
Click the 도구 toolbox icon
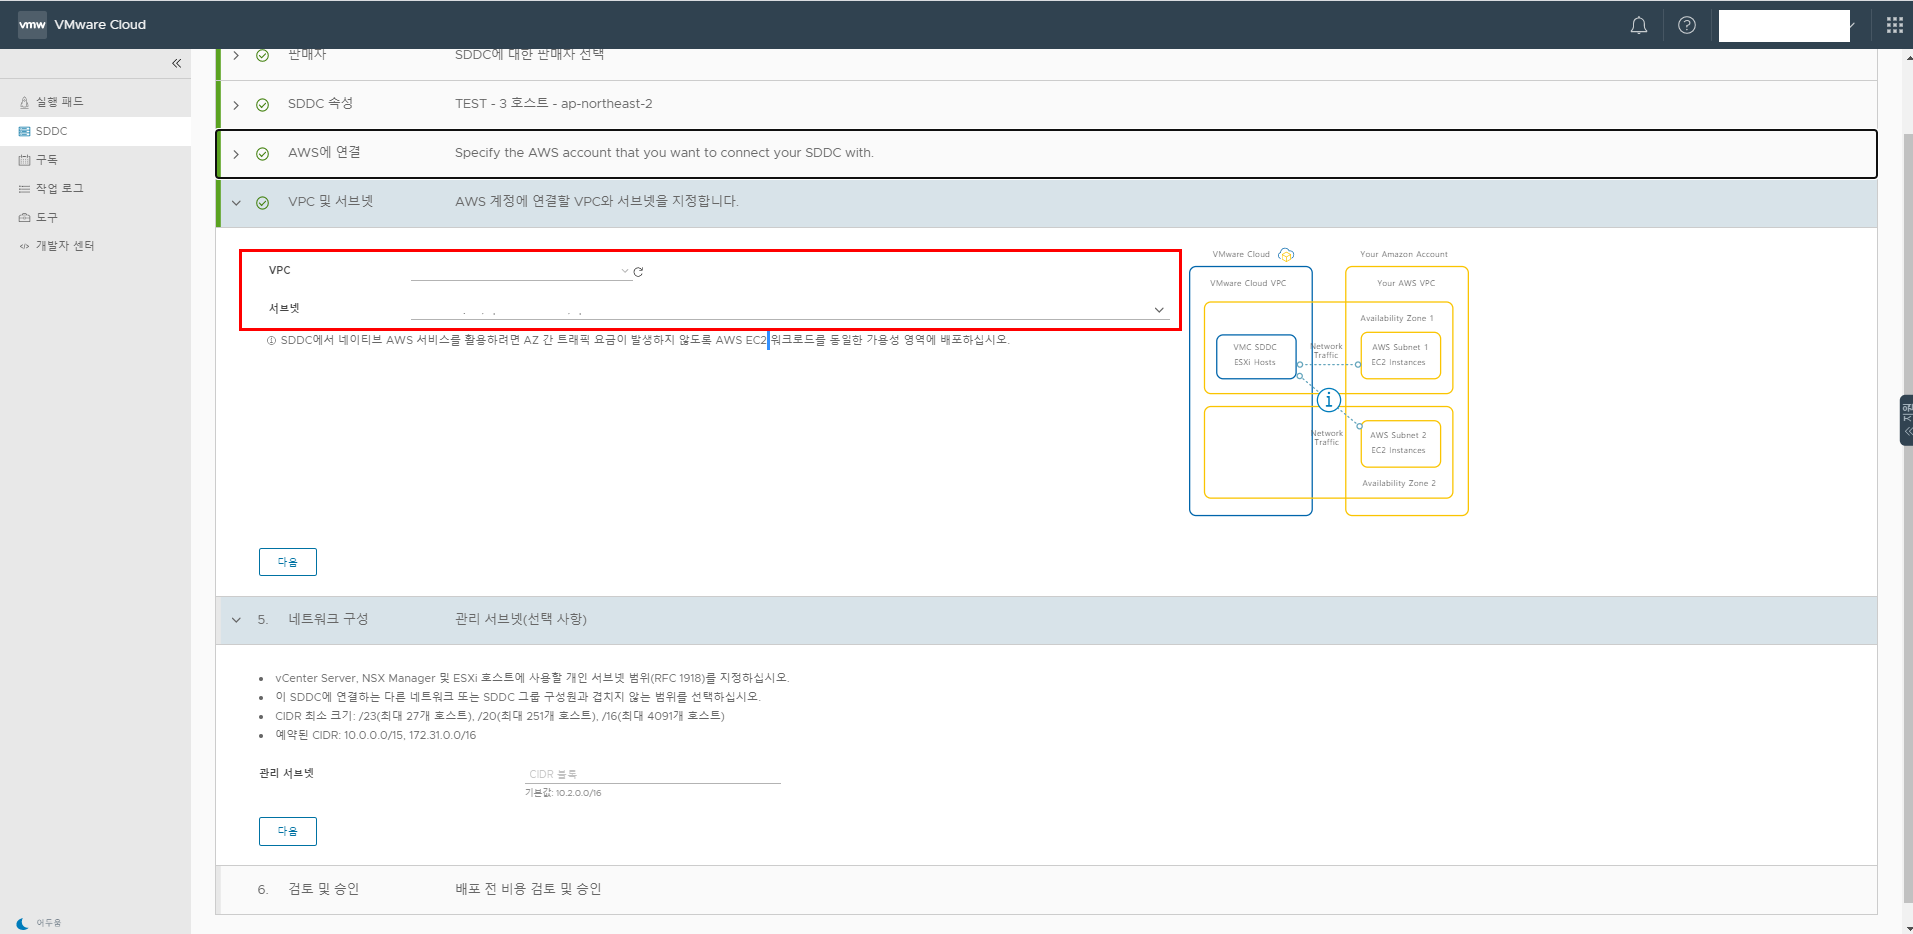pyautogui.click(x=24, y=217)
